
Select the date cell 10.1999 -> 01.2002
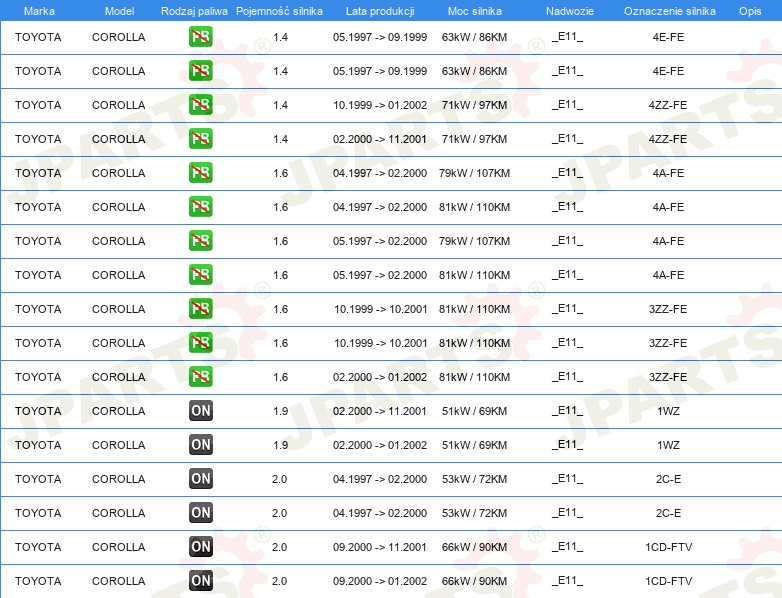380,105
